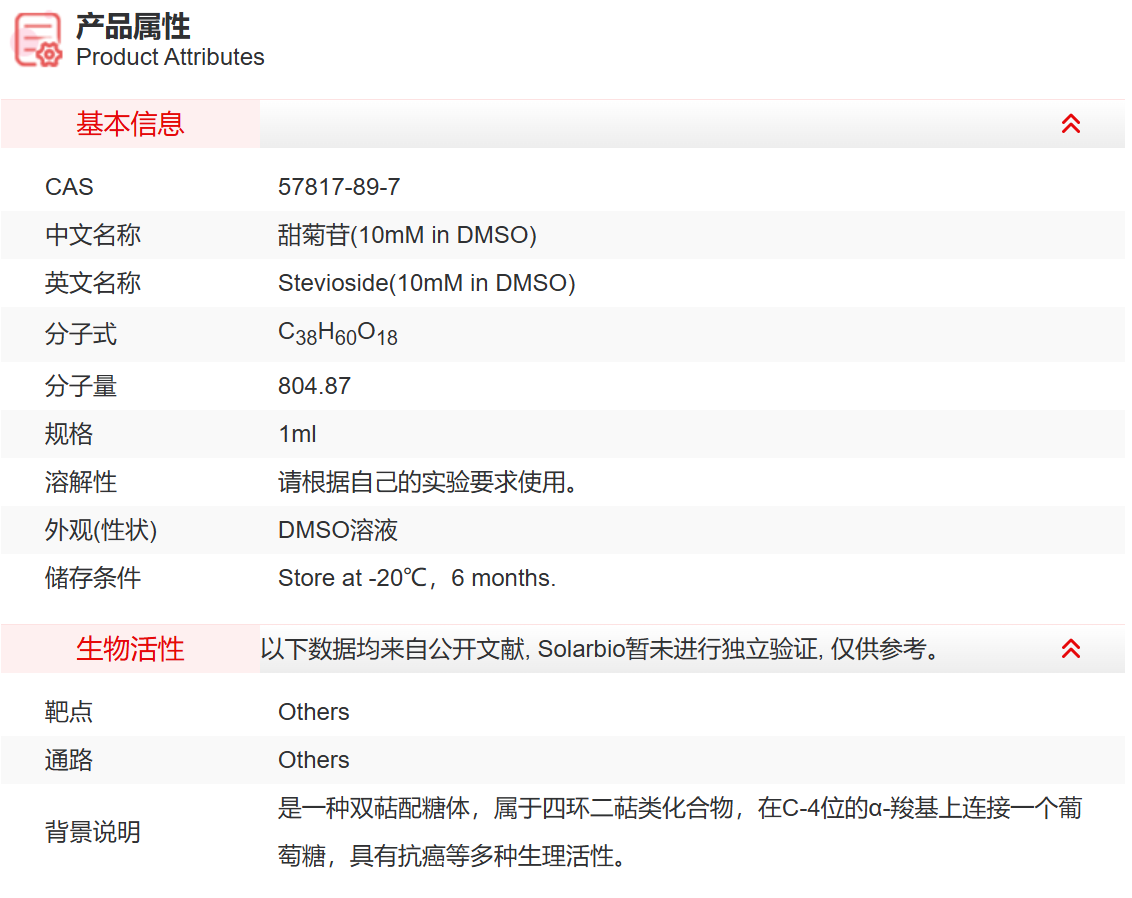Screen dimensions: 1132x898
Task: Collapse the 生物活性 section chevron
Action: (x=1071, y=649)
